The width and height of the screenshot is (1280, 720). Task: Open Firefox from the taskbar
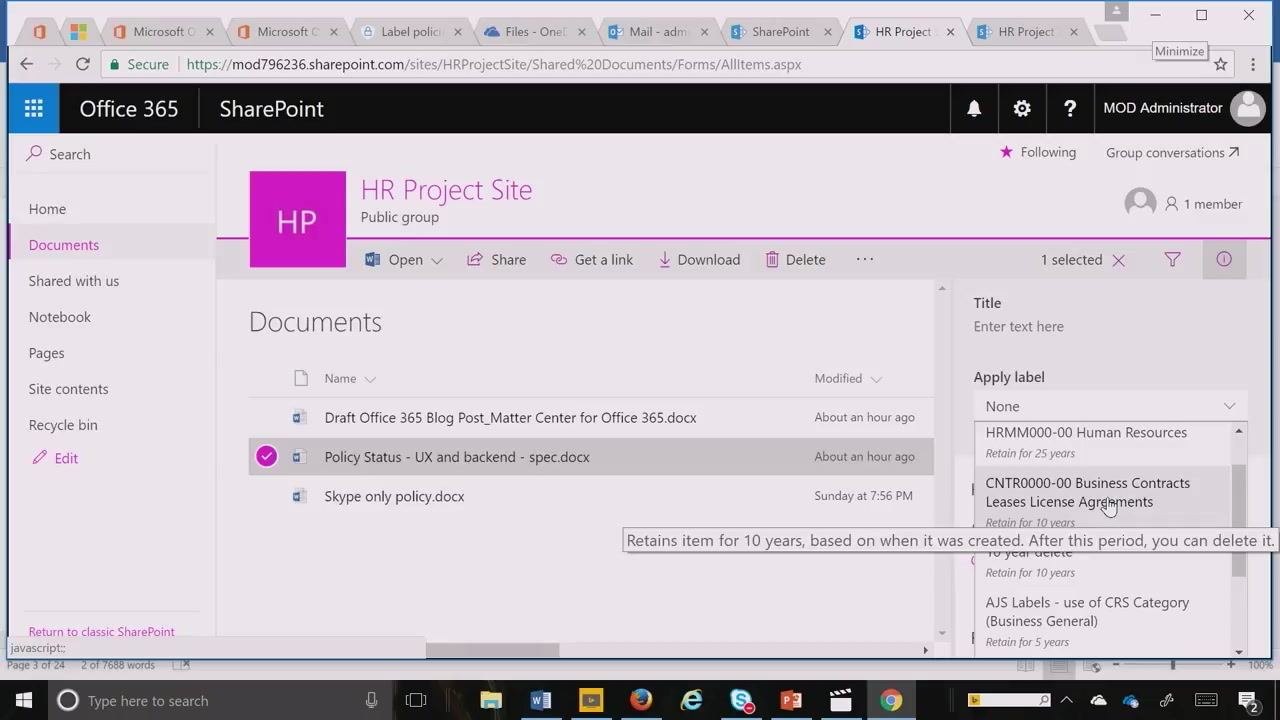[641, 700]
